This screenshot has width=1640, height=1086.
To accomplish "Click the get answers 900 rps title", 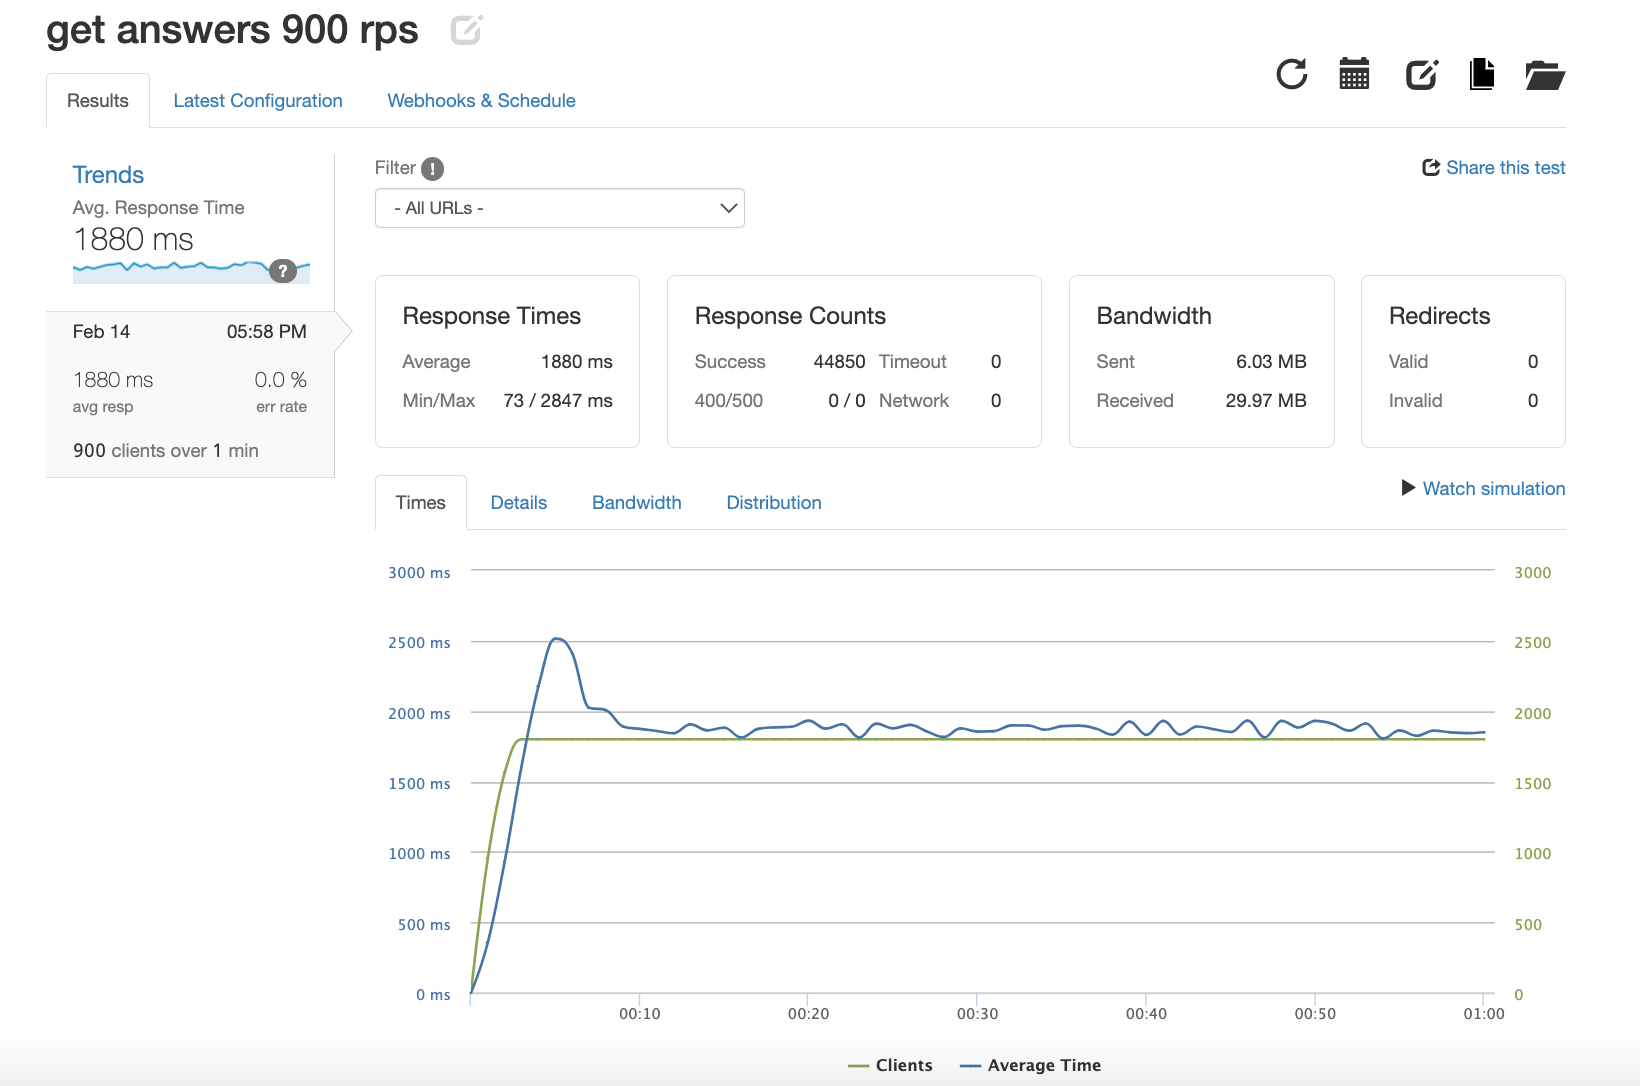I will point(232,31).
